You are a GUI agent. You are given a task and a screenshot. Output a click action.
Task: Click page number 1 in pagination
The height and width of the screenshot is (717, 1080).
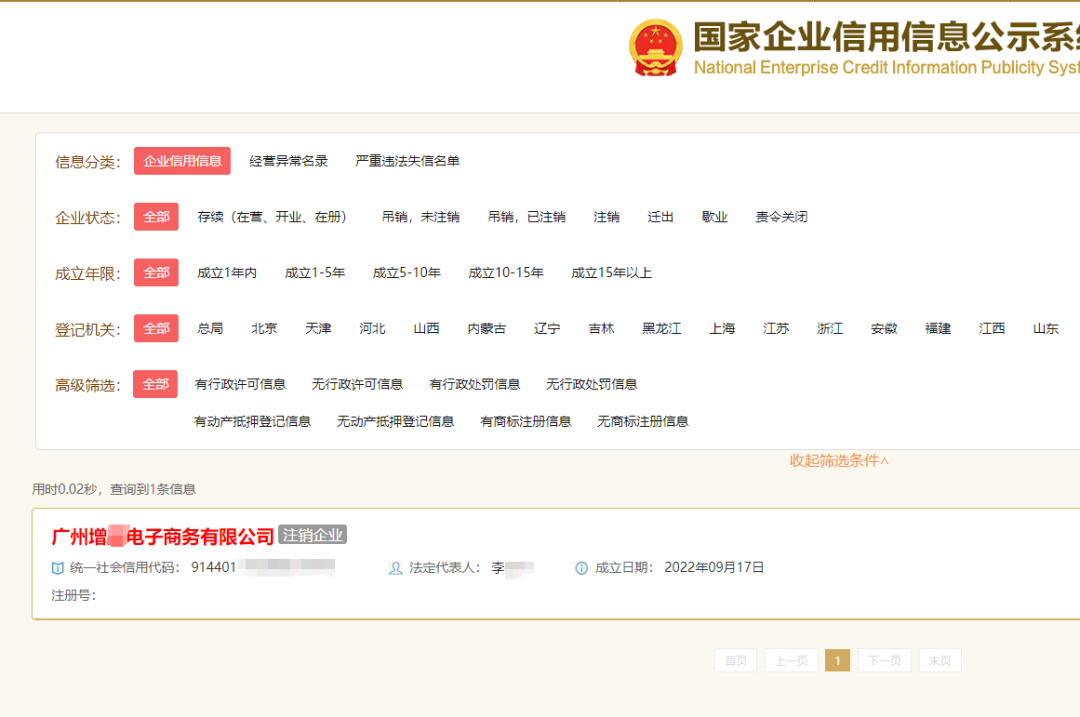pyautogui.click(x=837, y=660)
